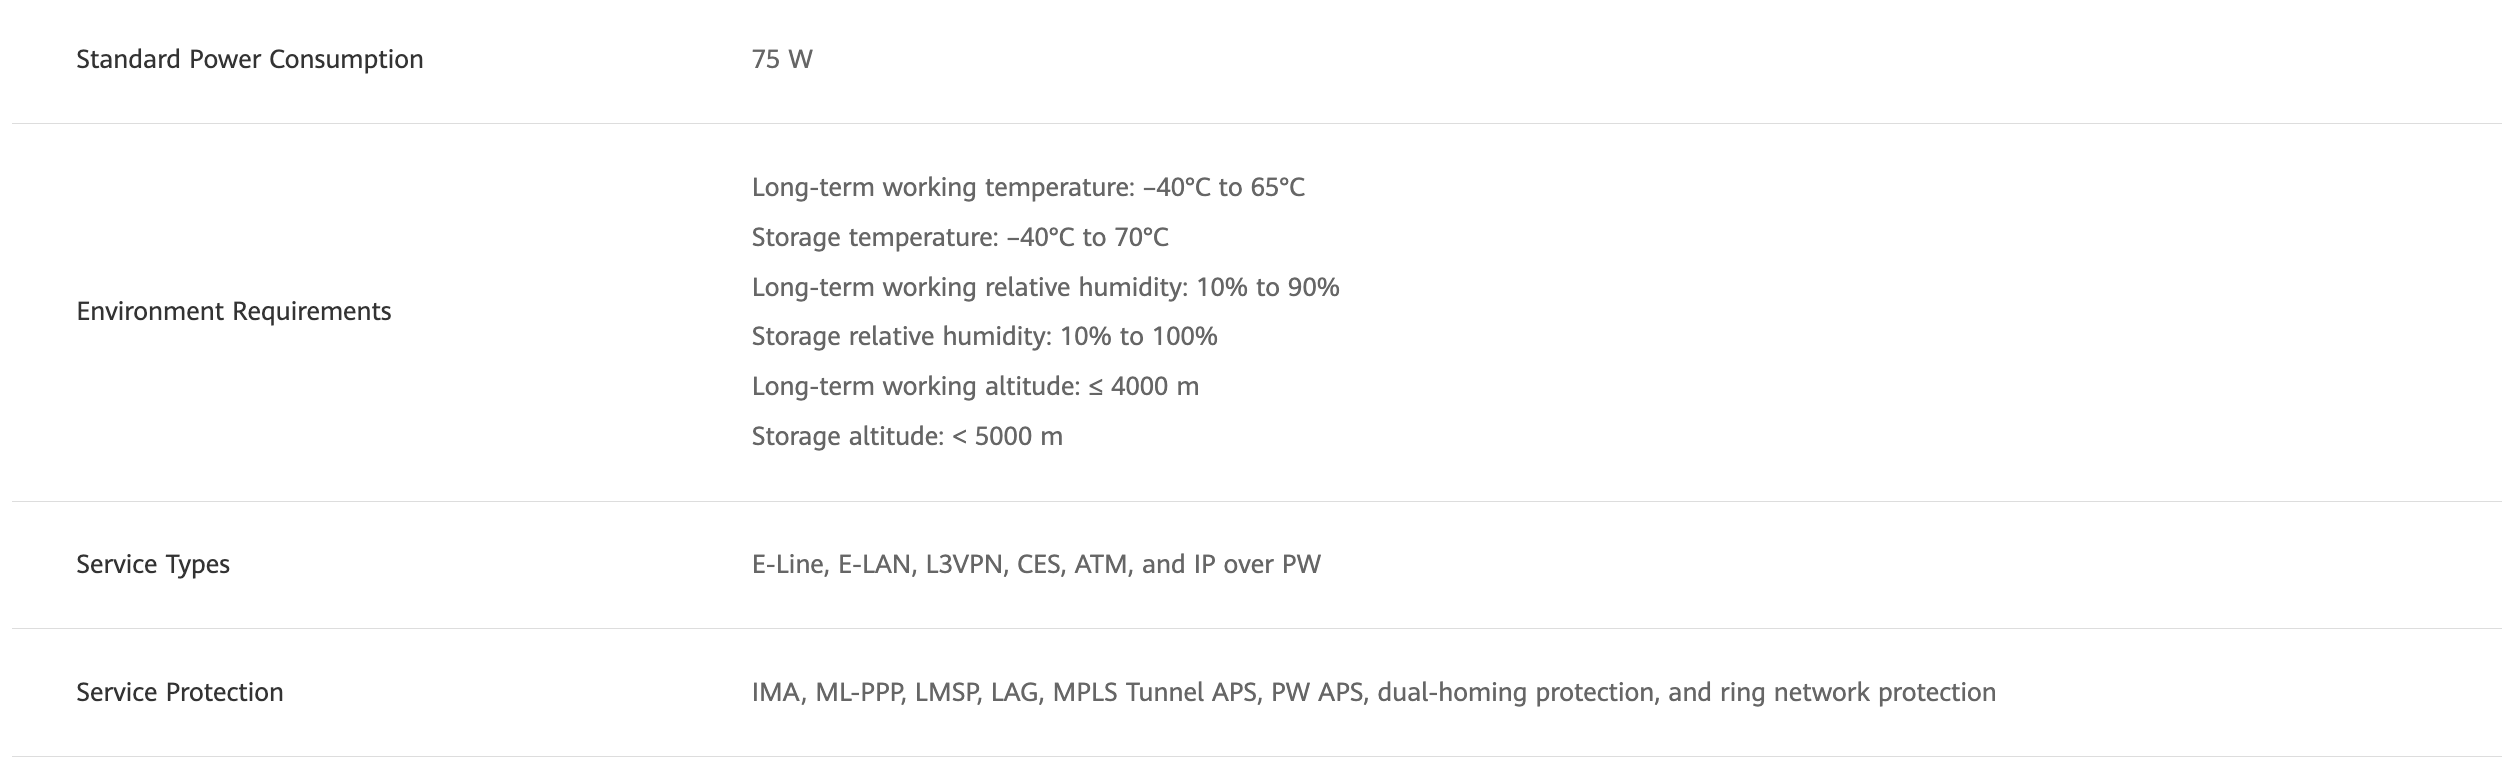Select the storage altitude line
This screenshot has width=2516, height=758.
[x=907, y=437]
